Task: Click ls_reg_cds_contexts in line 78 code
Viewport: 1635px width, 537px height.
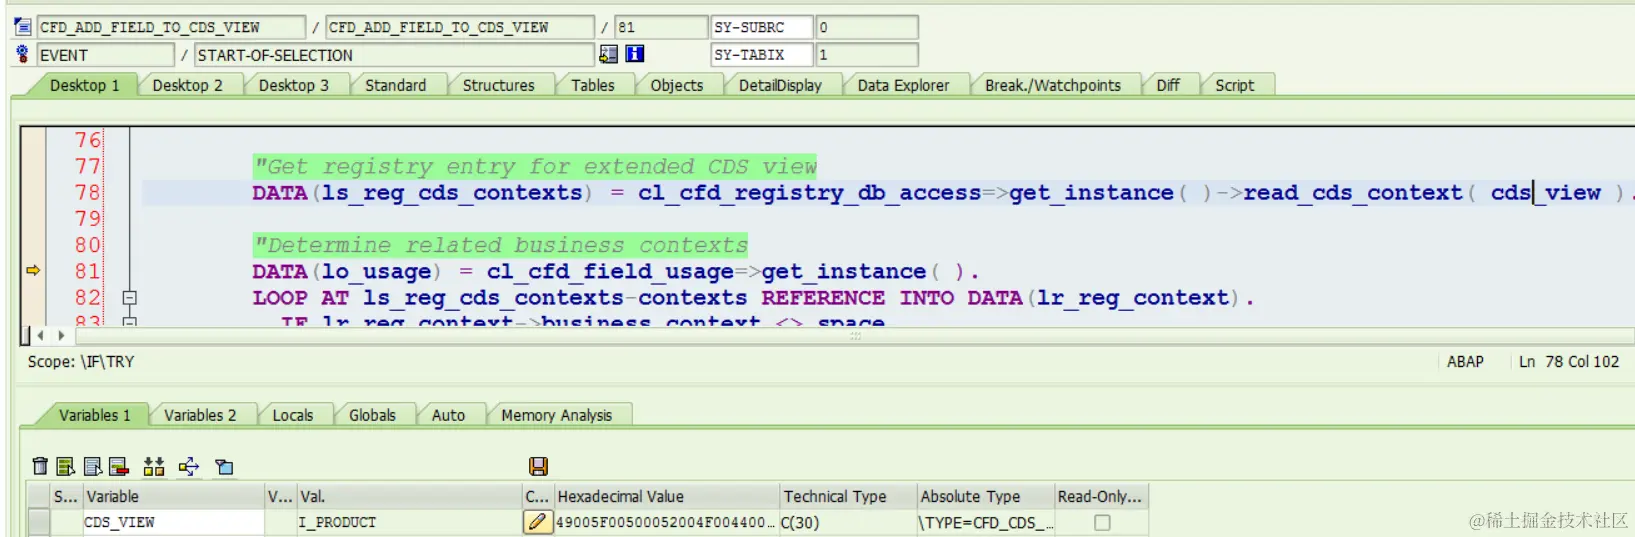Action: point(452,192)
